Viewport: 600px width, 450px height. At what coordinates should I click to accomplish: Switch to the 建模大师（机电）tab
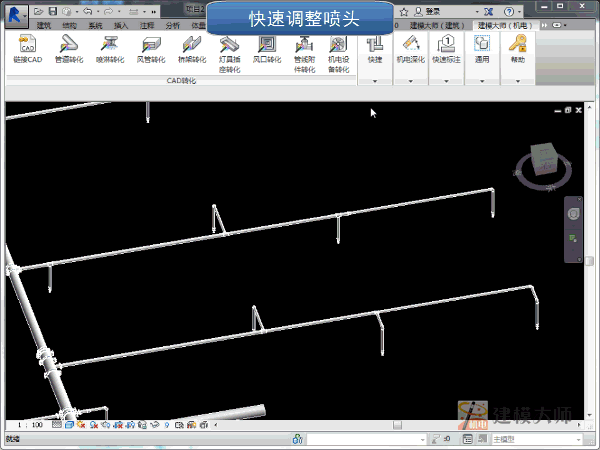tap(505, 26)
